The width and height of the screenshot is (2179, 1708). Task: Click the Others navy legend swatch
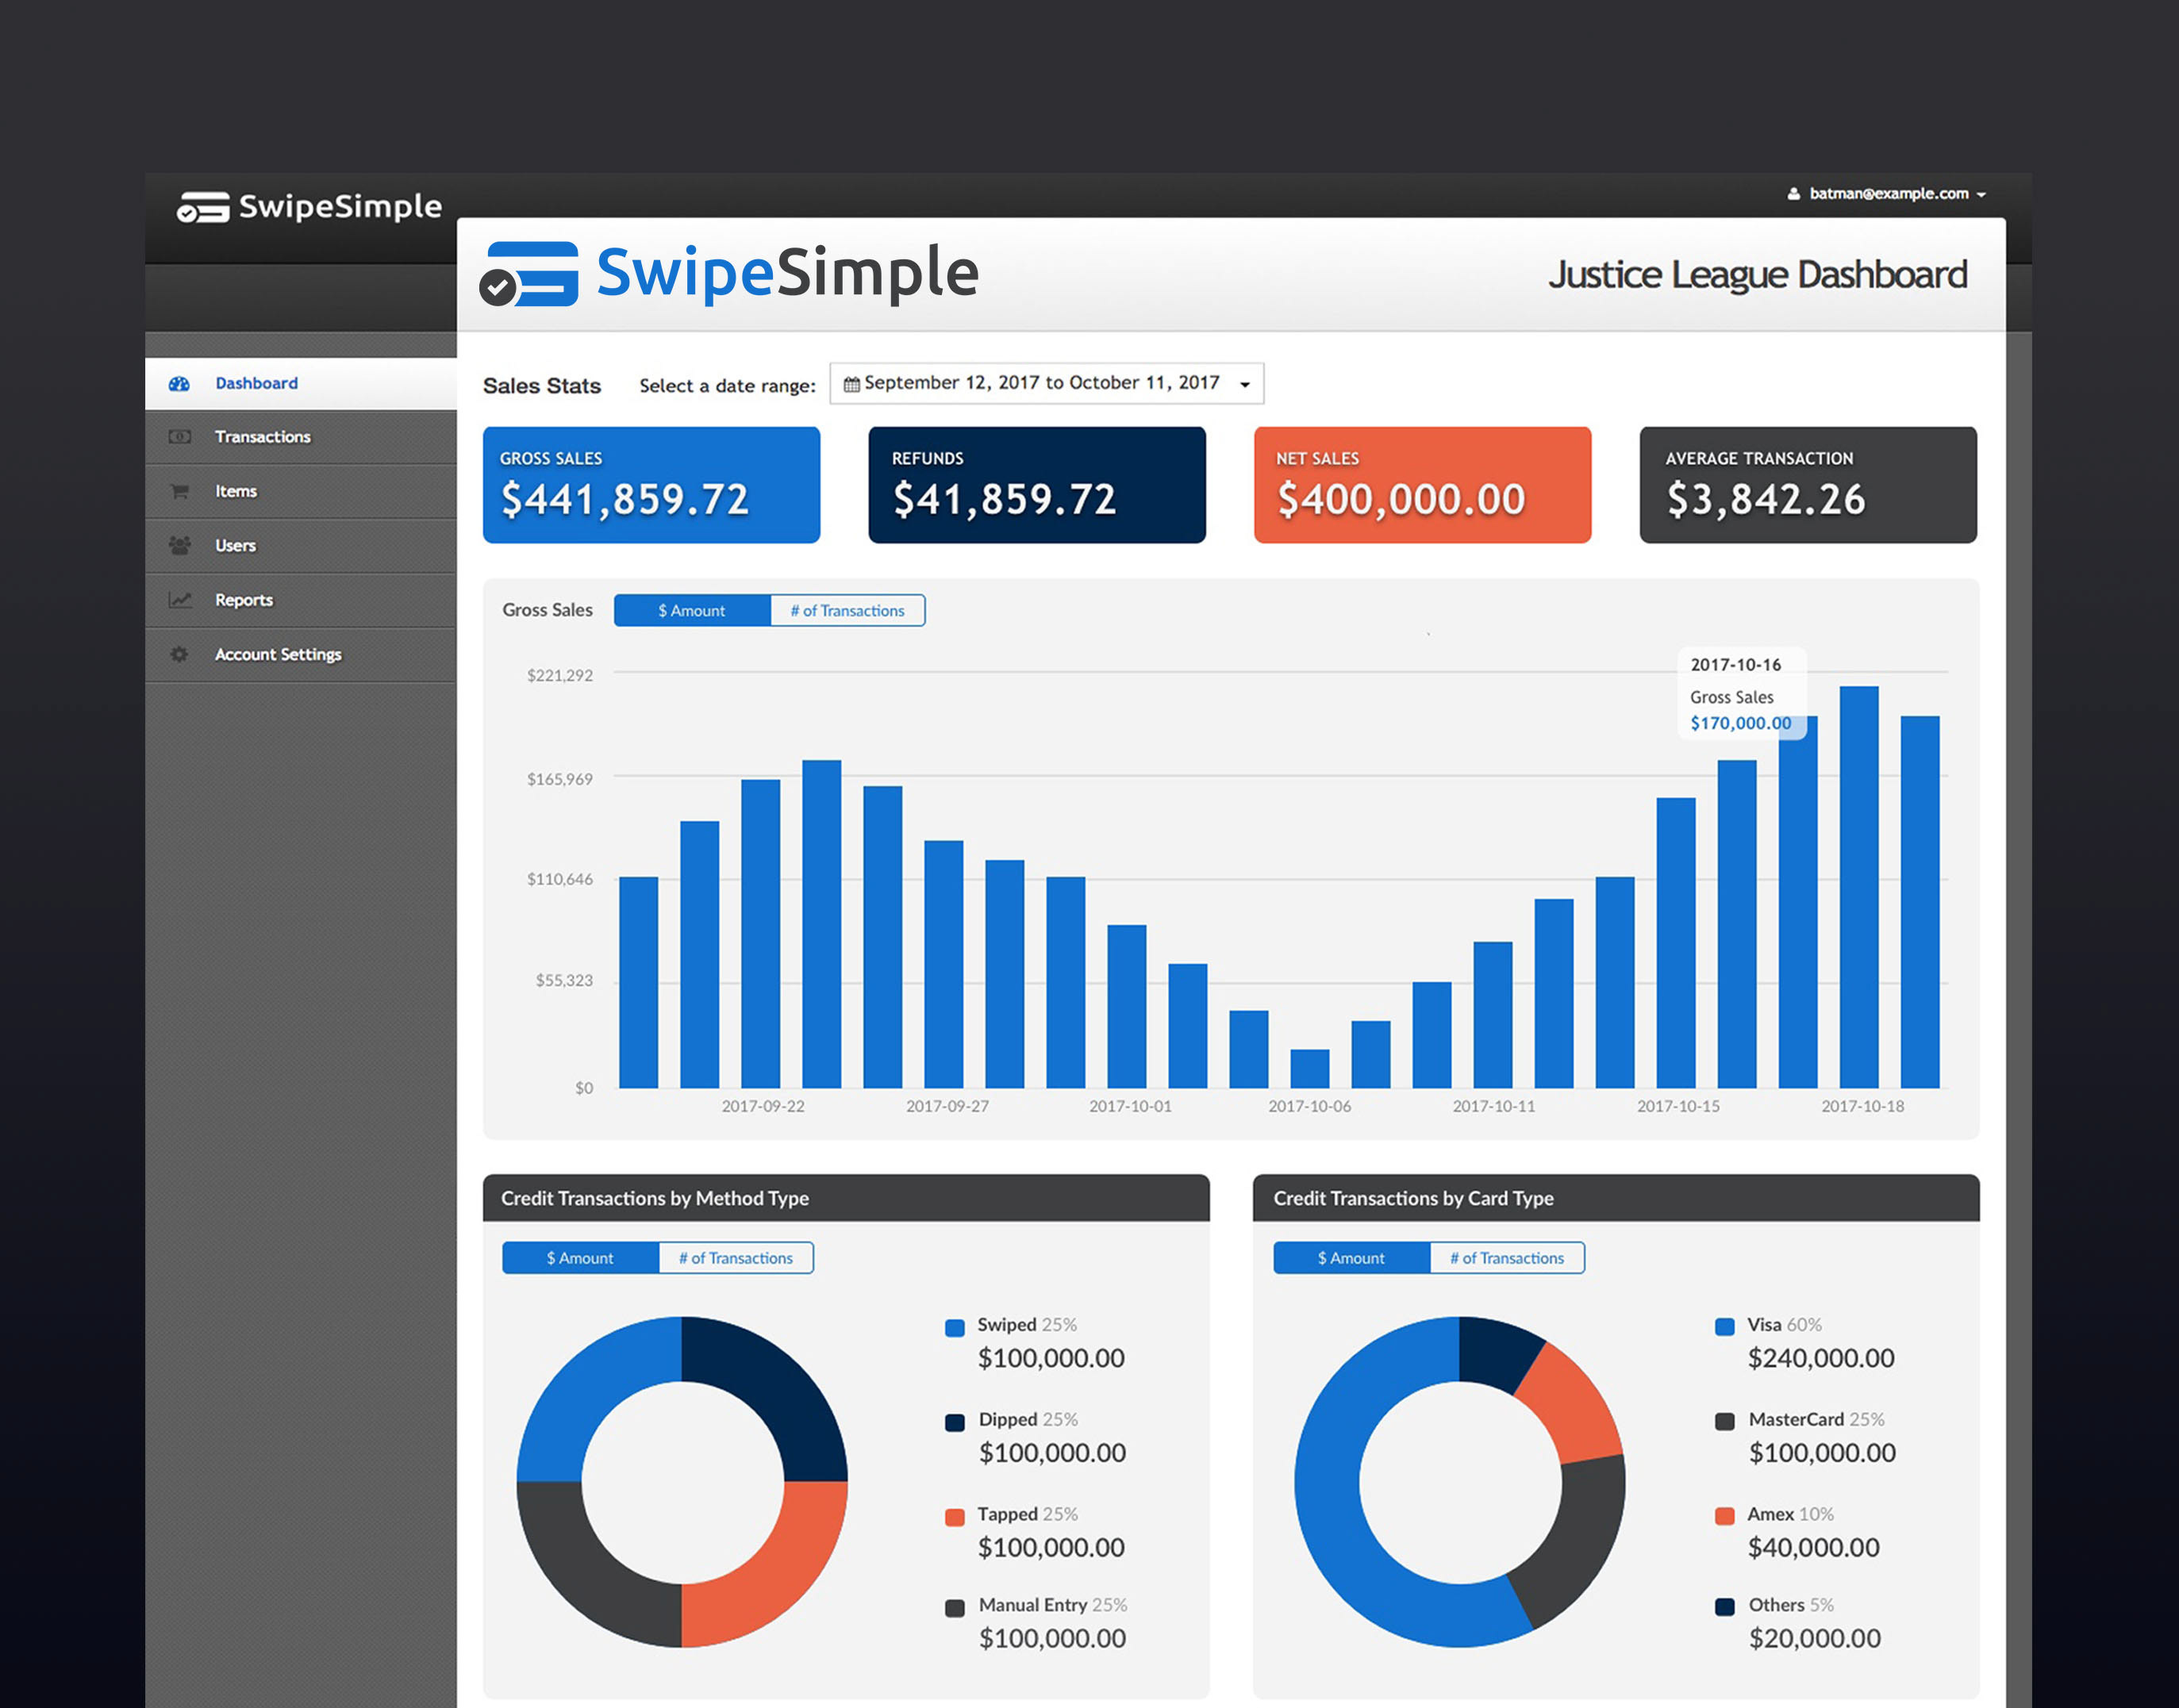point(1725,1608)
